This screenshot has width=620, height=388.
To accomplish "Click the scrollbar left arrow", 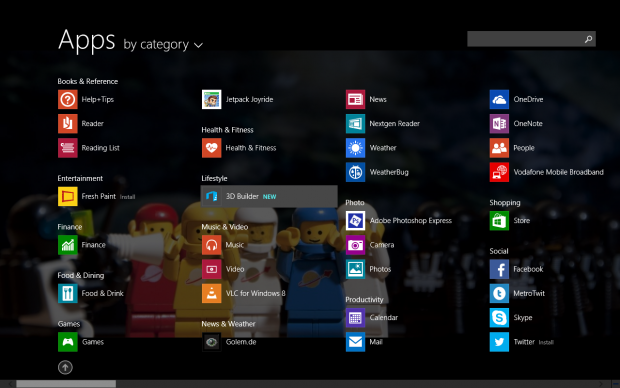I will (10, 384).
